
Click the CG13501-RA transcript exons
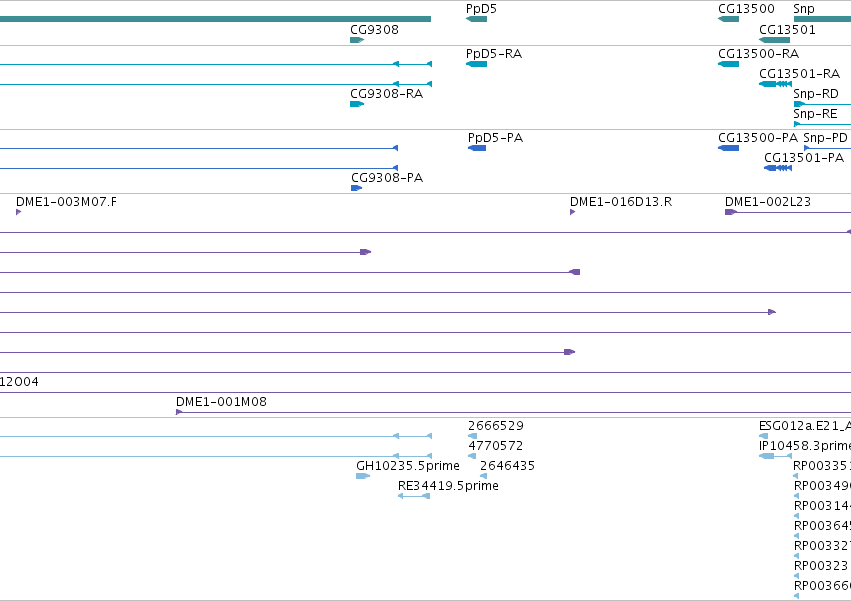pyautogui.click(x=776, y=84)
